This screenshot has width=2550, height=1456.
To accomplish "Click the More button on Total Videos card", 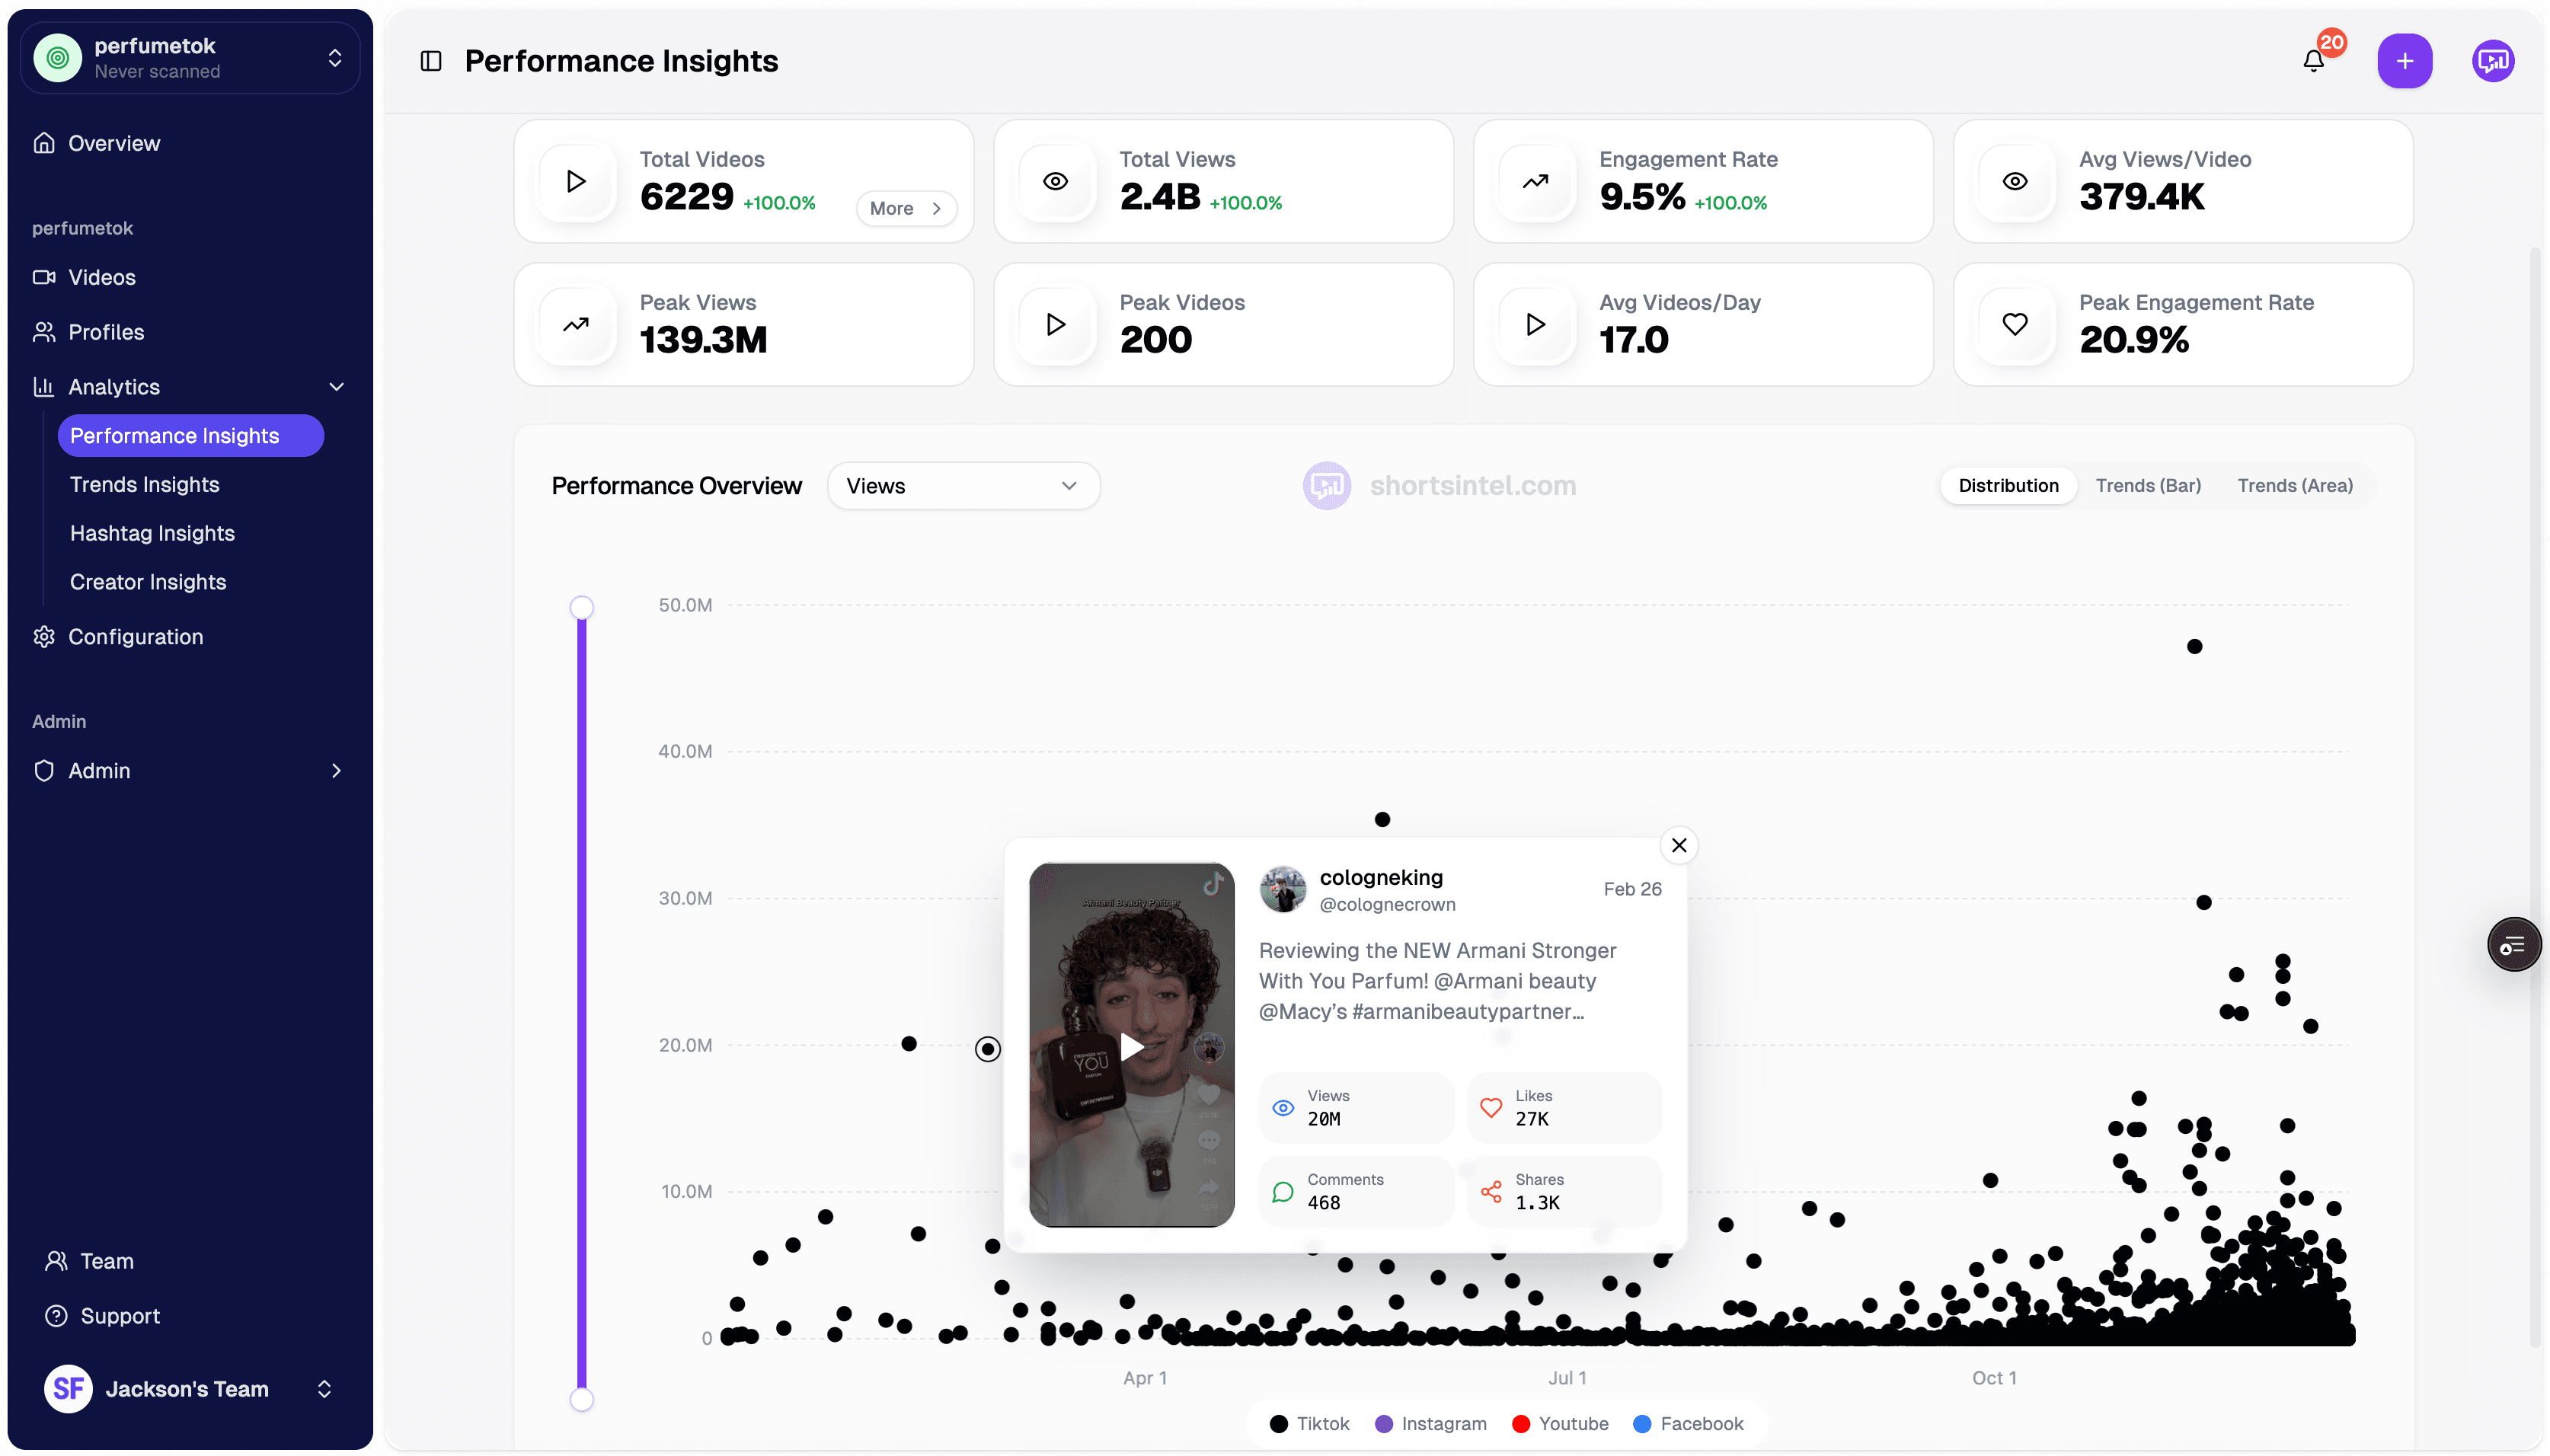I will tap(905, 208).
